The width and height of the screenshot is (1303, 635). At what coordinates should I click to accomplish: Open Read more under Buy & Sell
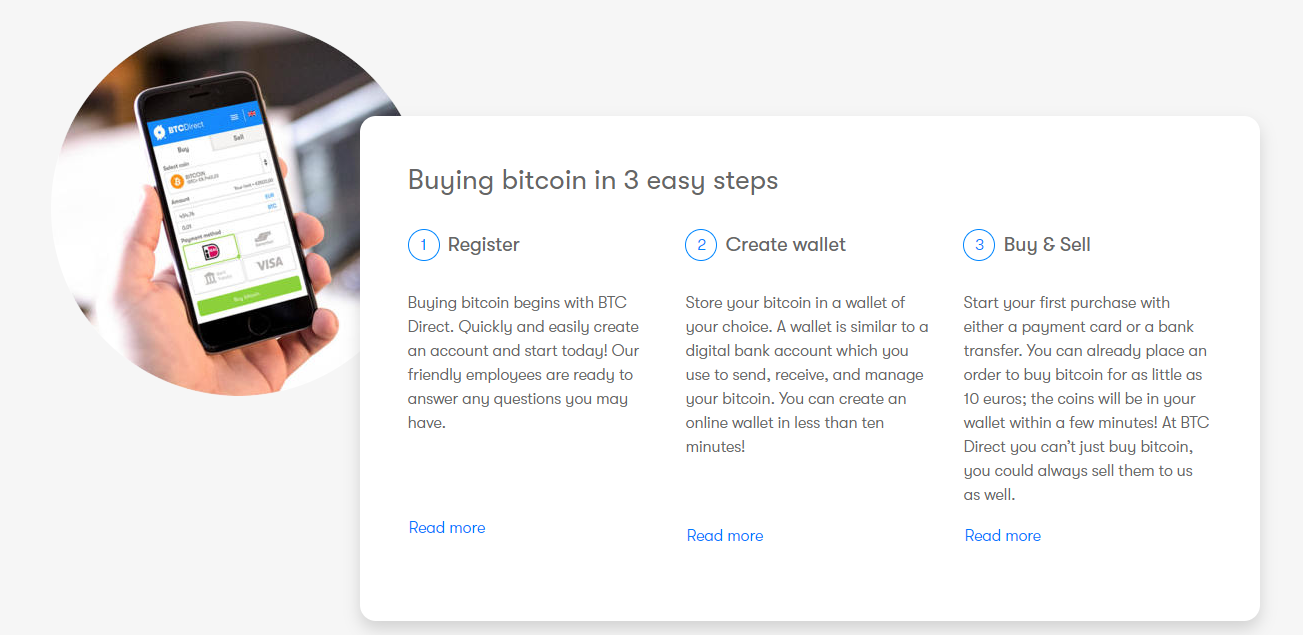click(1003, 536)
